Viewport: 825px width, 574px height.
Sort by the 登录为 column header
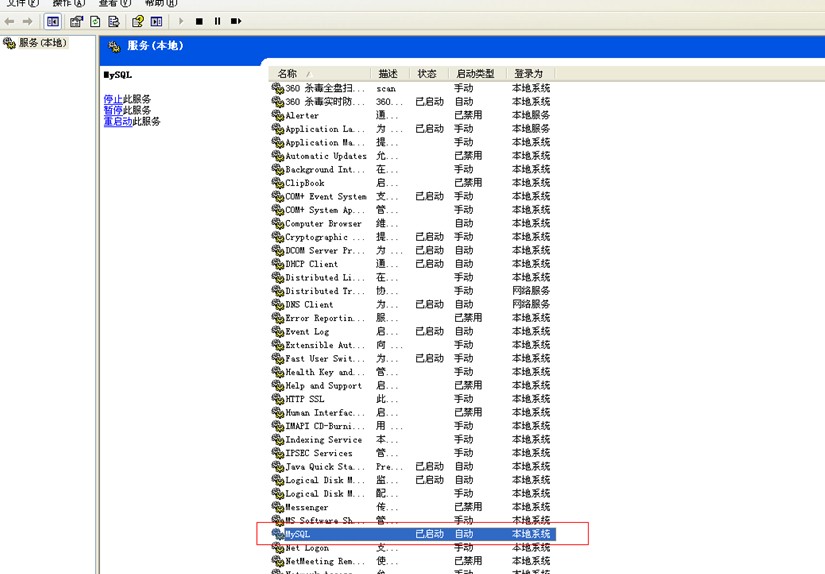click(530, 74)
